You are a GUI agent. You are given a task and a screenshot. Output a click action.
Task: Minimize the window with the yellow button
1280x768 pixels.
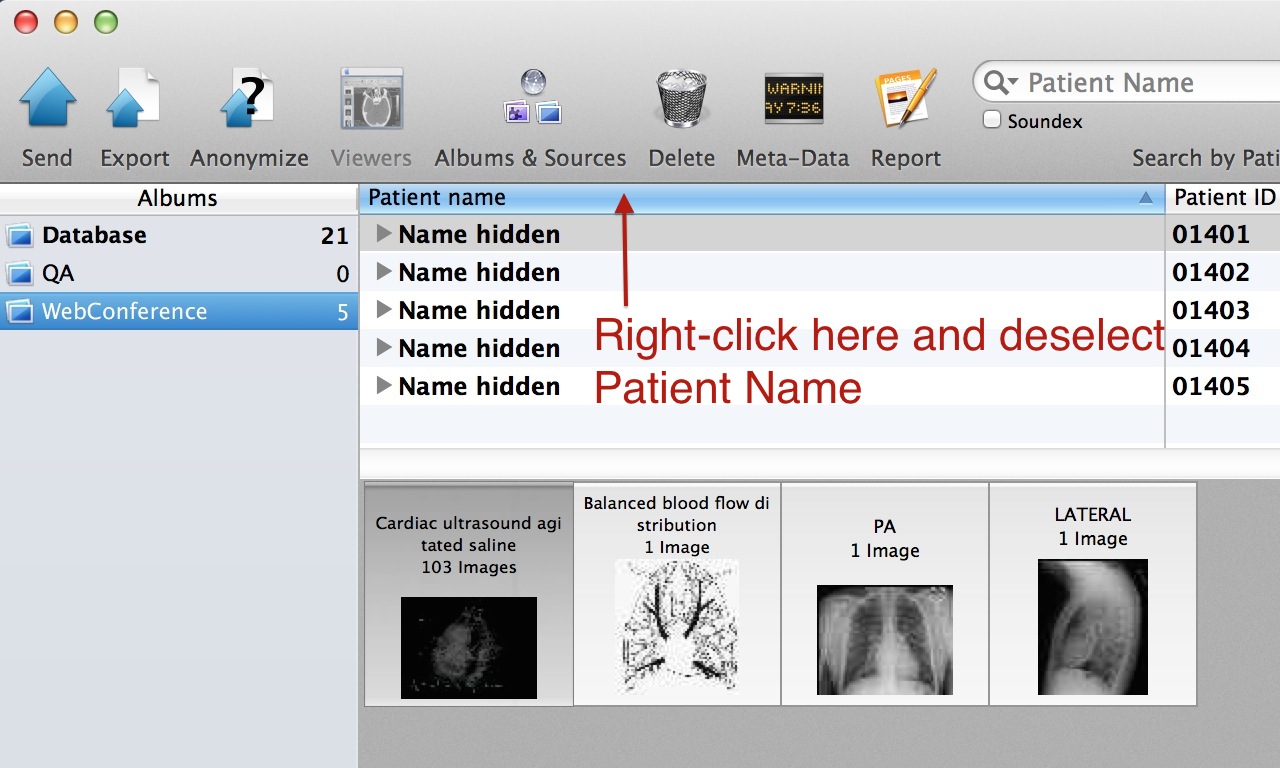[x=66, y=21]
